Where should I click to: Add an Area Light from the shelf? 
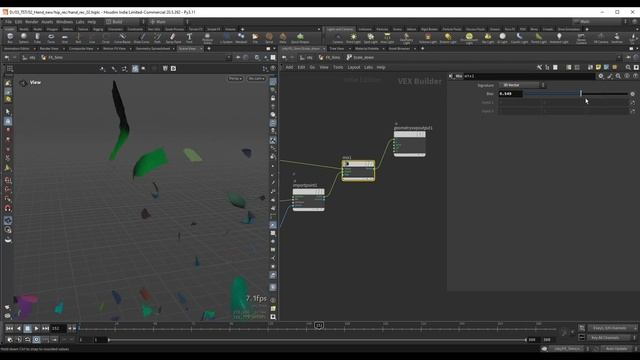(x=387, y=38)
